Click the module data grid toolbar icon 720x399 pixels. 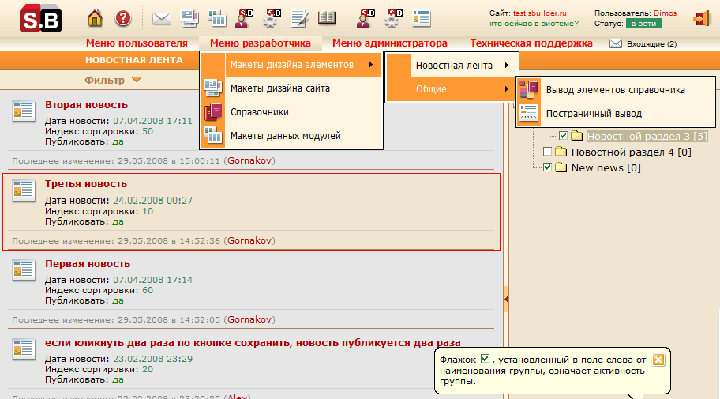pyautogui.click(x=217, y=18)
